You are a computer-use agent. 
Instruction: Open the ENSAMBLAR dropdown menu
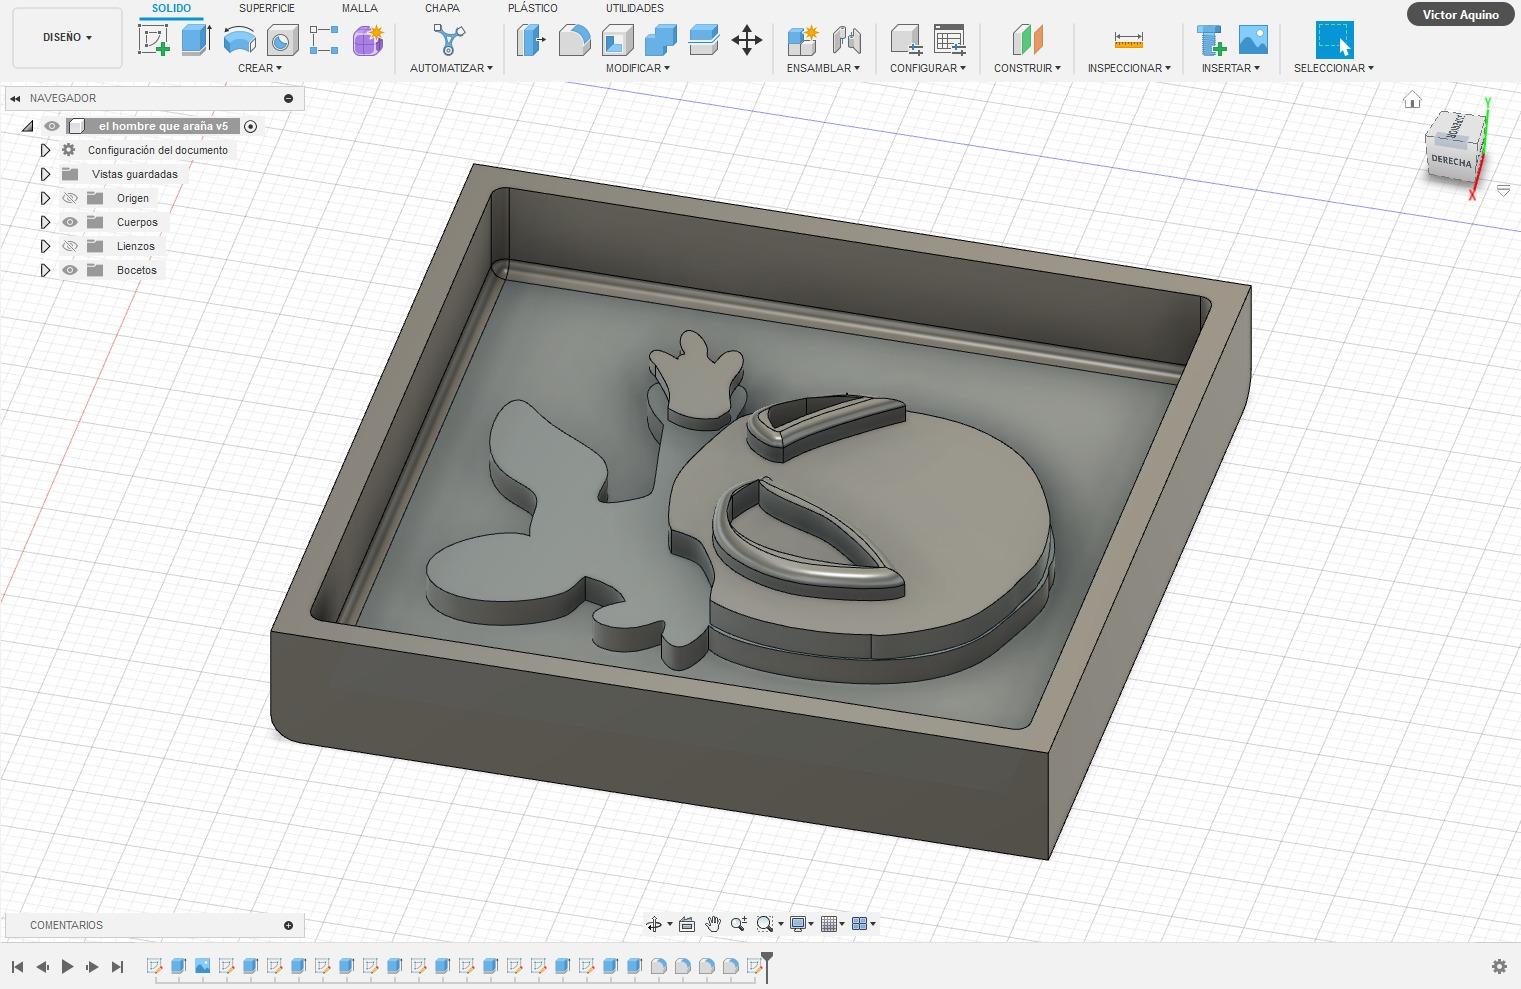pyautogui.click(x=823, y=68)
